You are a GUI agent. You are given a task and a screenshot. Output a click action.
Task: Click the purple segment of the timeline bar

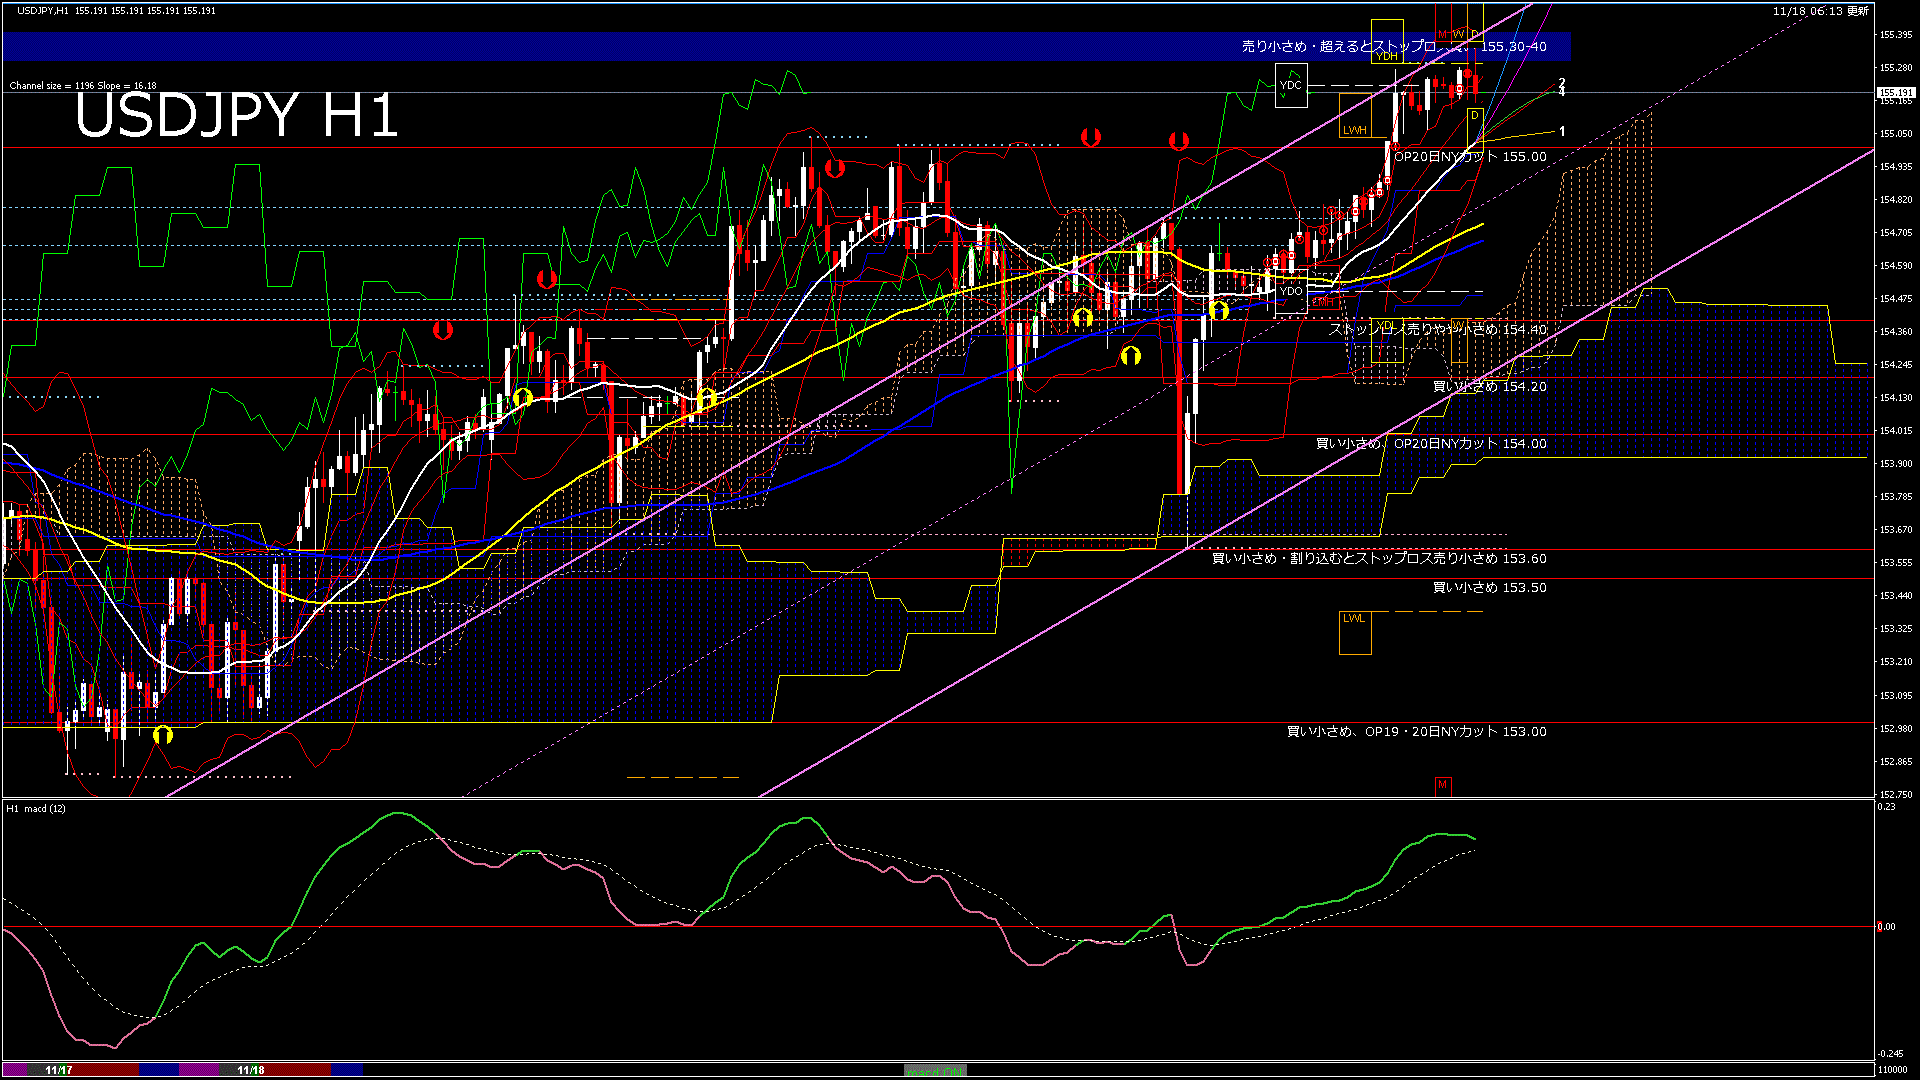pos(200,1070)
